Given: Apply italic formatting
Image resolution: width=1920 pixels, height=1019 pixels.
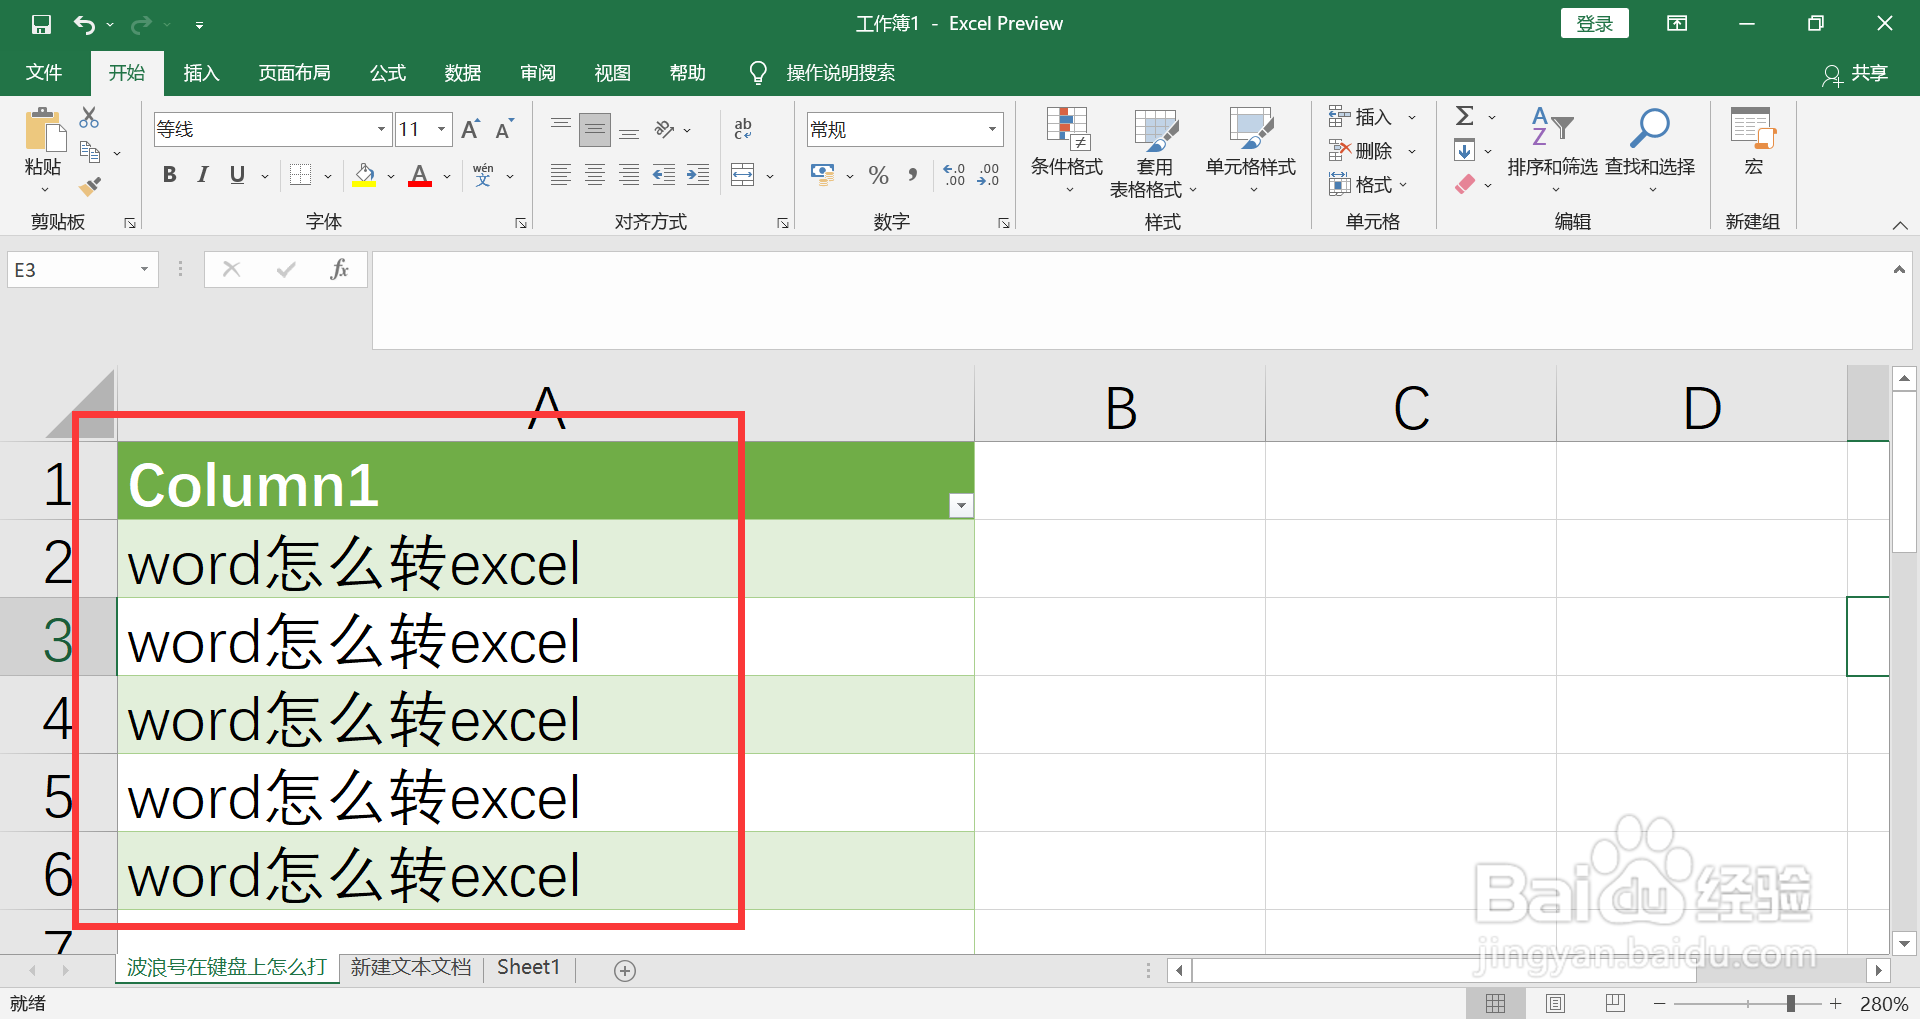Looking at the screenshot, I should pos(202,174).
